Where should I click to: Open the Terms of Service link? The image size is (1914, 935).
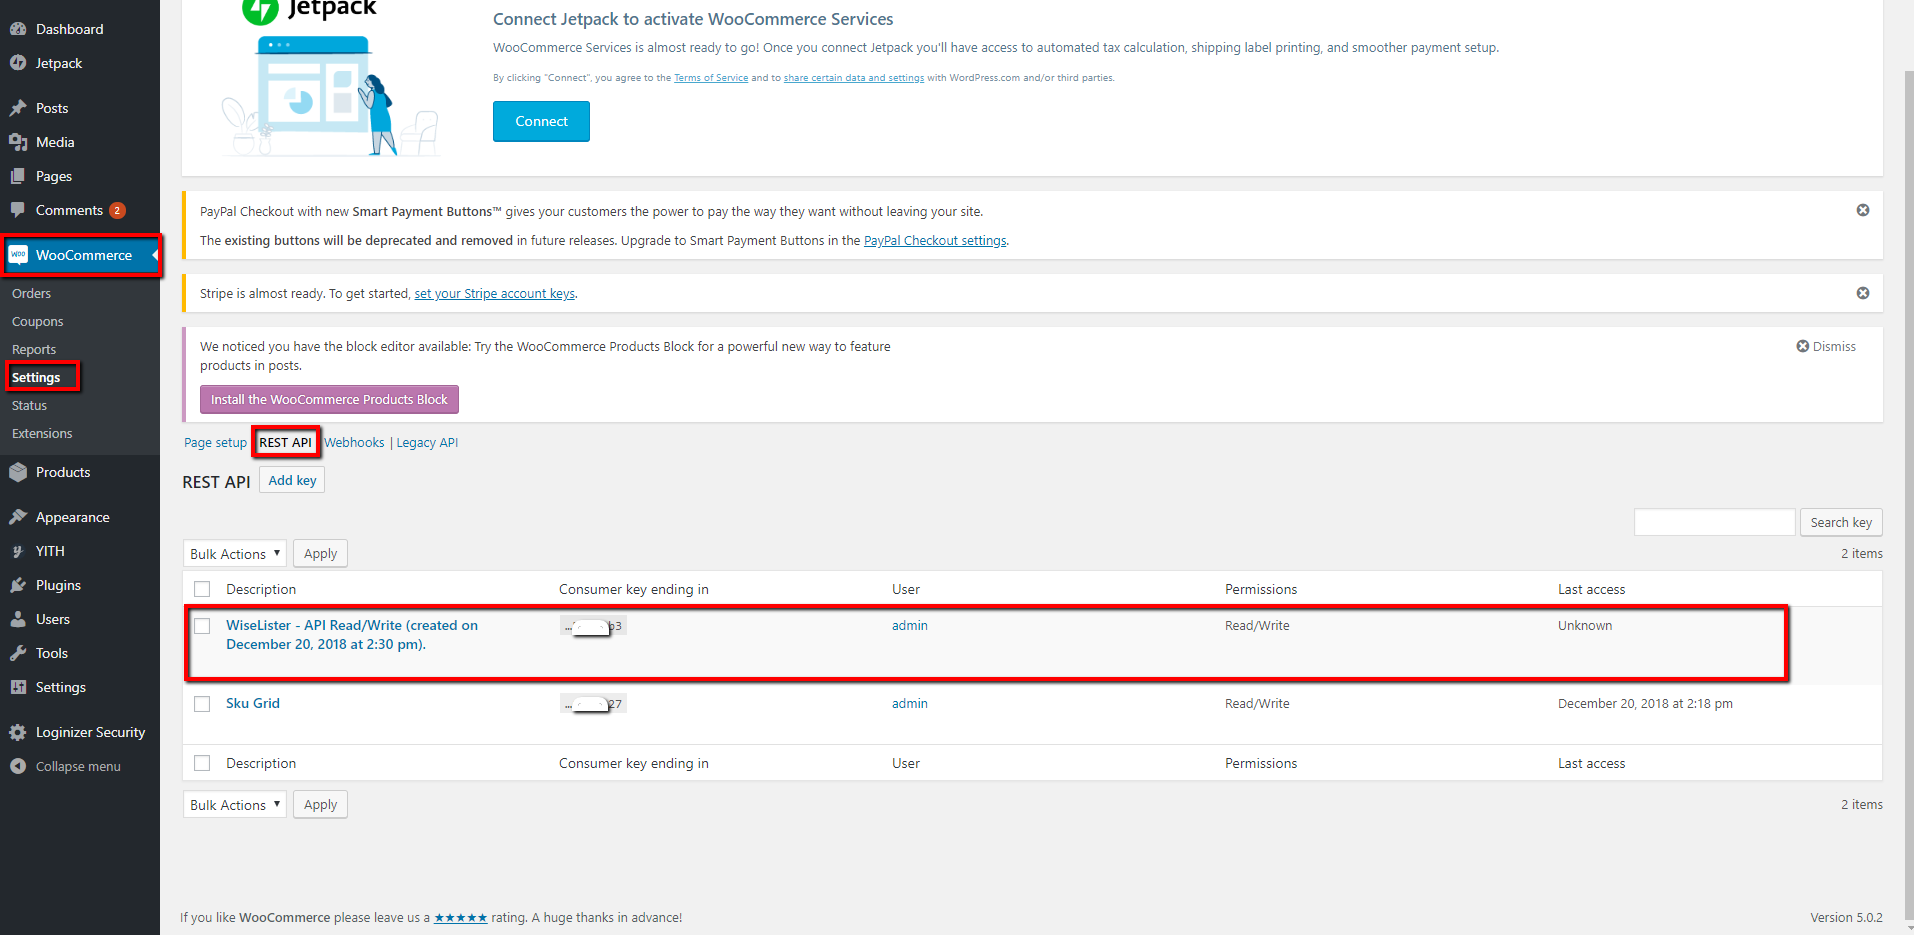(711, 78)
